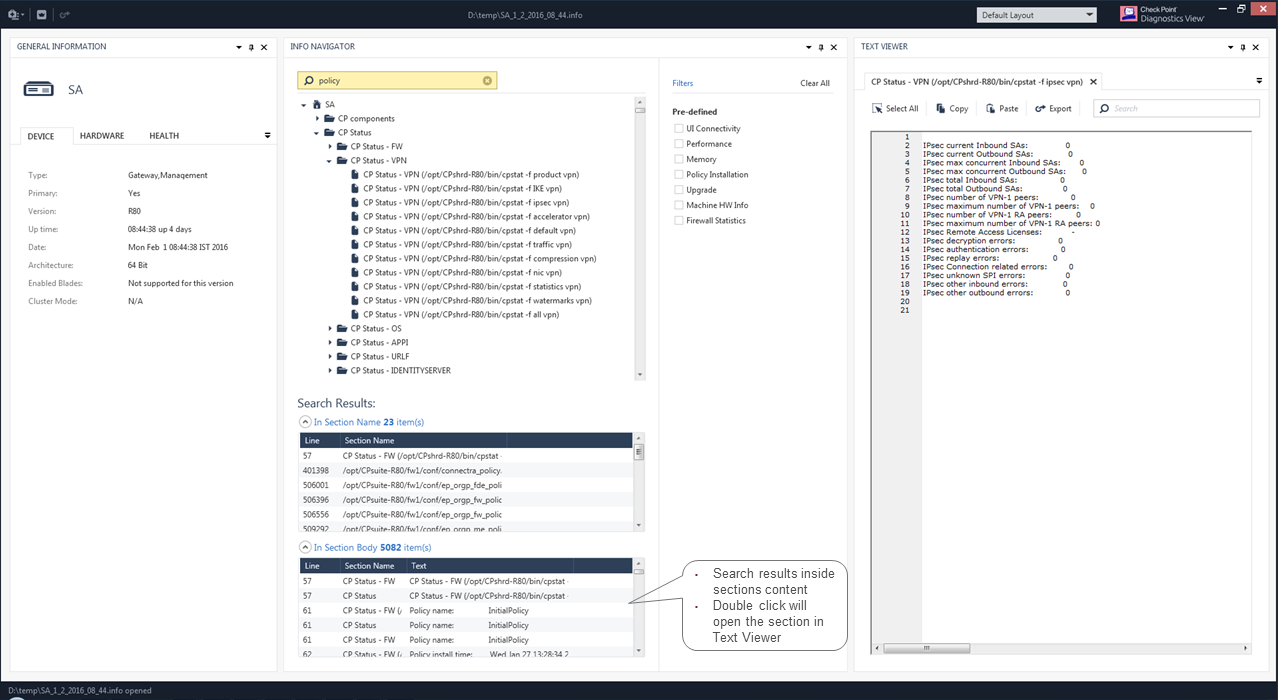Screen dimensions: 1278x700
Task: Click the Check Point Diagnostics View logo
Action: 1162,14
